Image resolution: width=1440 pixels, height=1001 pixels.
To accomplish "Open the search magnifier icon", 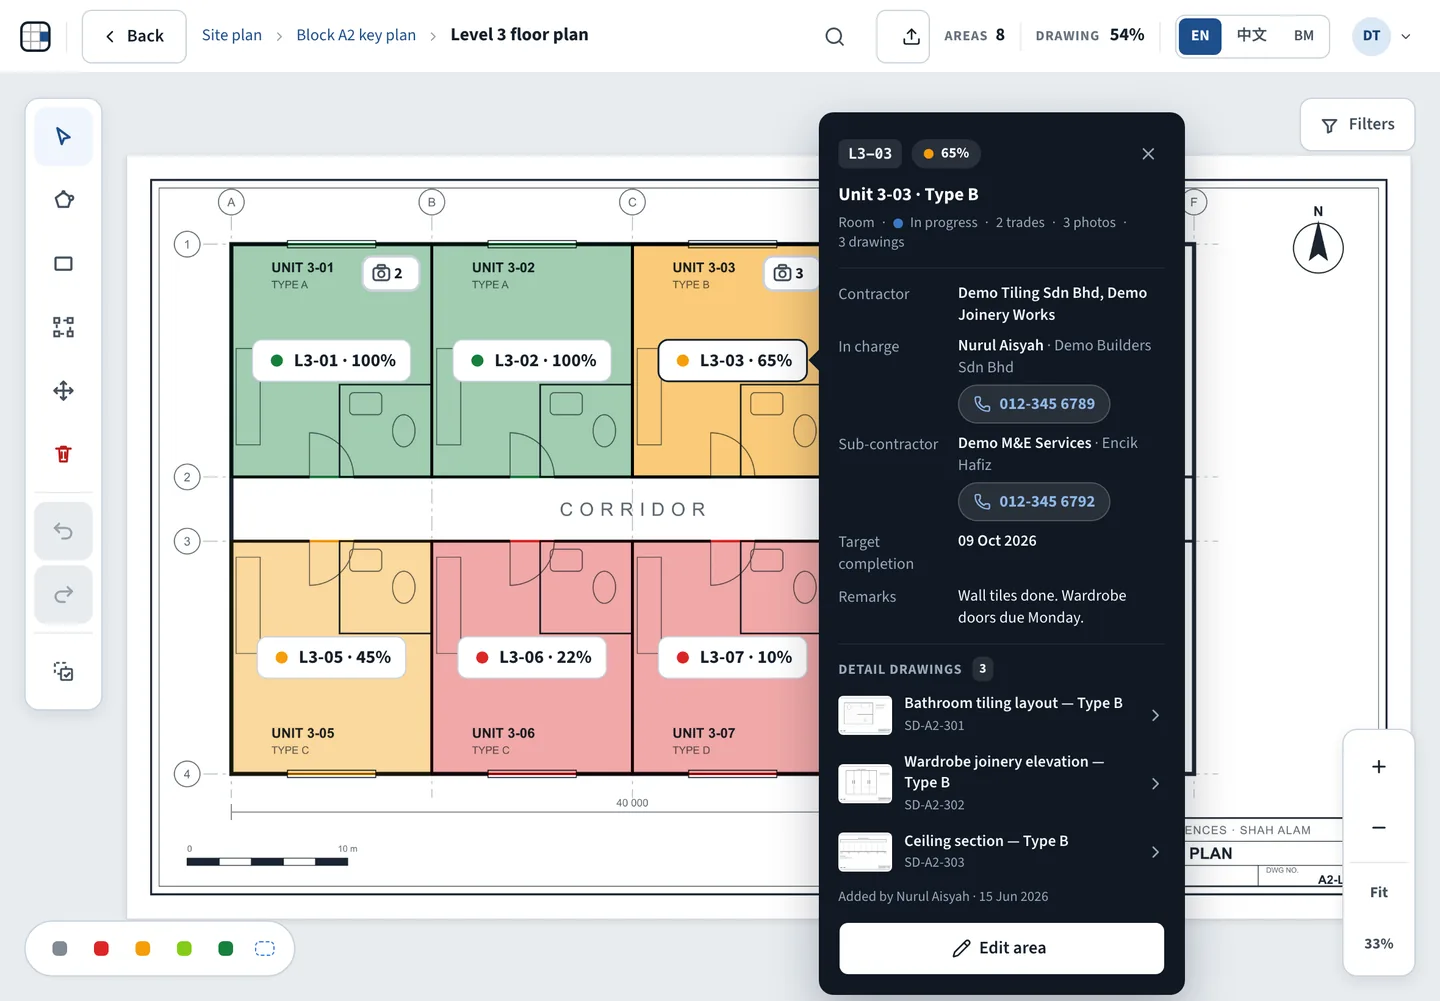I will coord(834,36).
